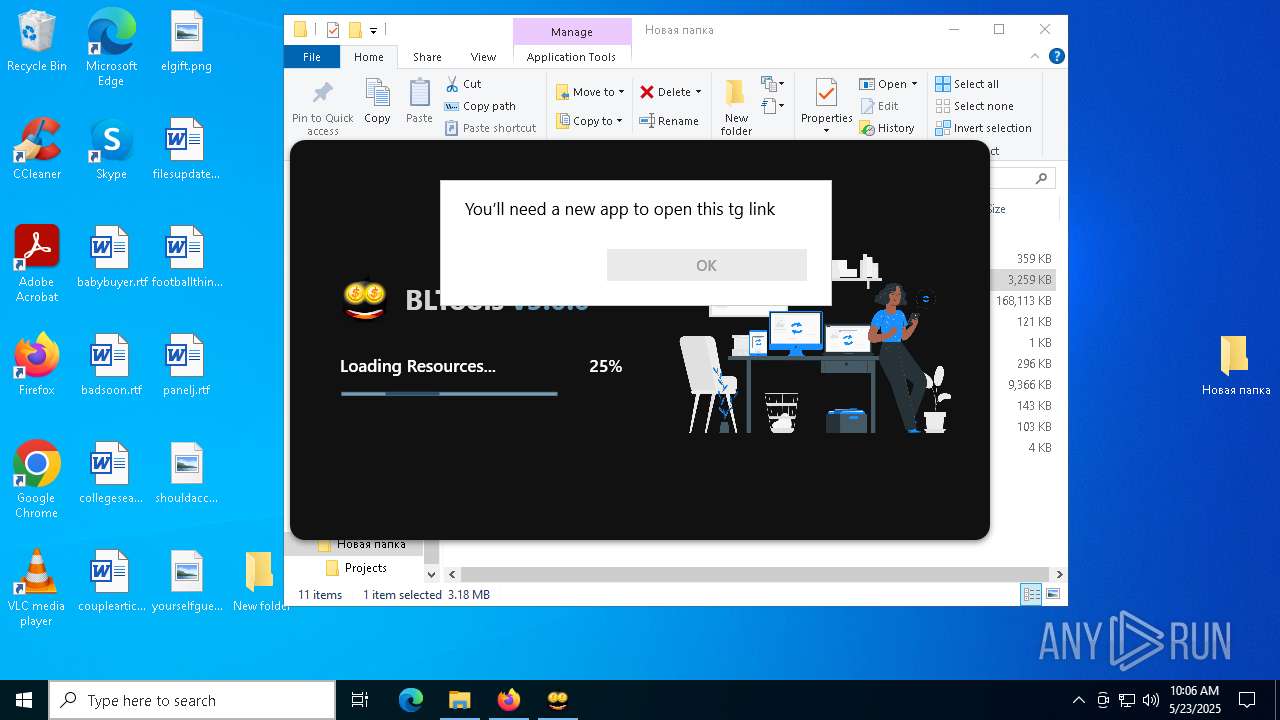Switch to the Home ribbon tab
1280x720 pixels.
368,57
